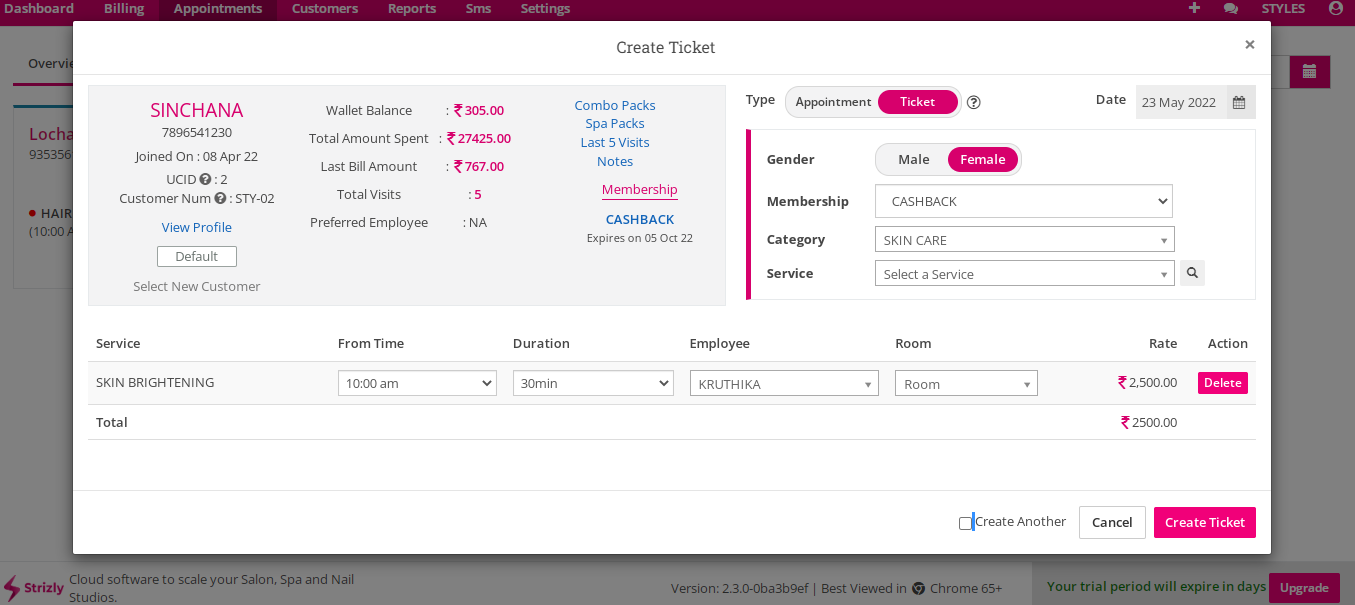The image size is (1355, 605).
Task: Click the Membership link
Action: coord(640,190)
